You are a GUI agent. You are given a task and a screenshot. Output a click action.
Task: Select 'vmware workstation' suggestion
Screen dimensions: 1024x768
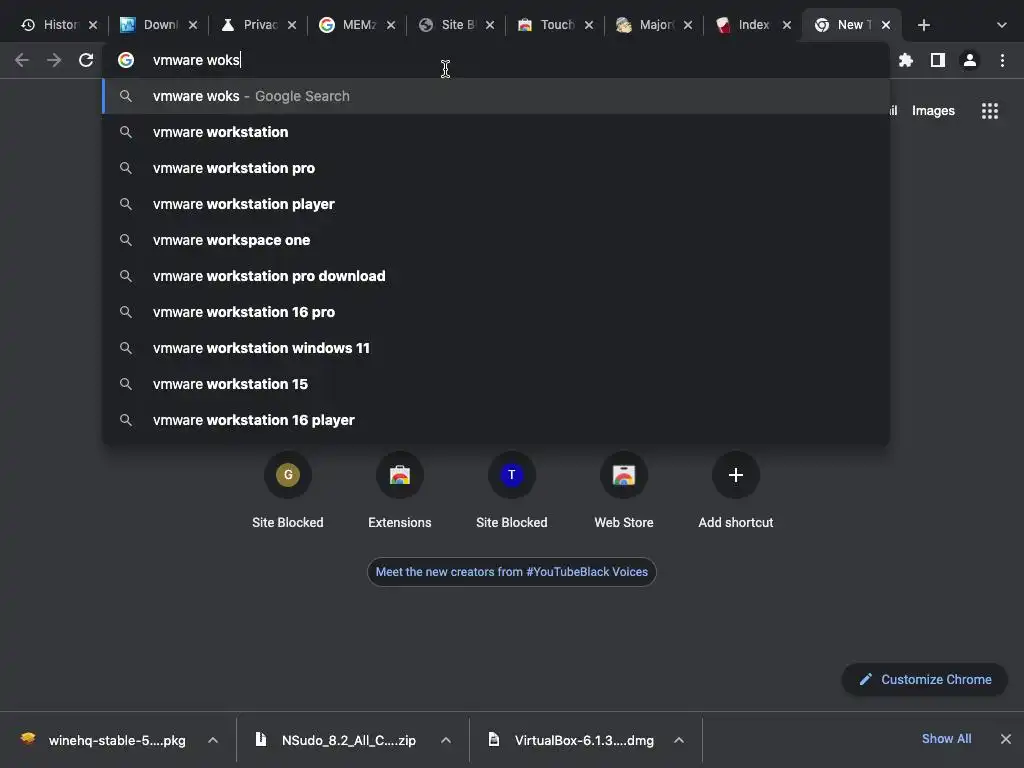click(496, 132)
